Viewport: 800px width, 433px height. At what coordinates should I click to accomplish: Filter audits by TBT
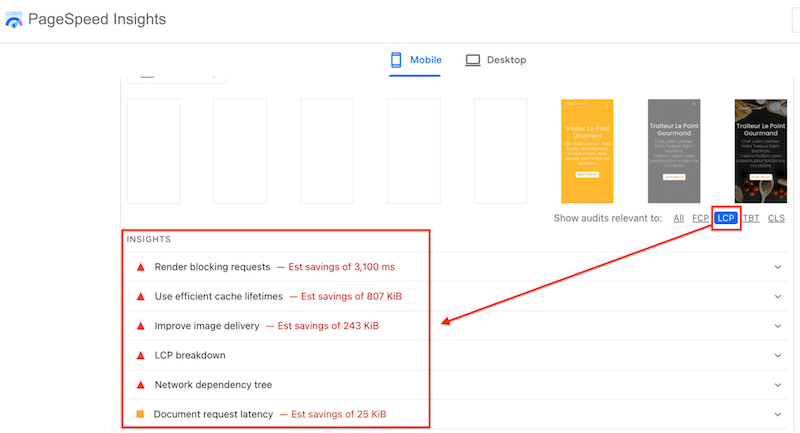tap(751, 218)
